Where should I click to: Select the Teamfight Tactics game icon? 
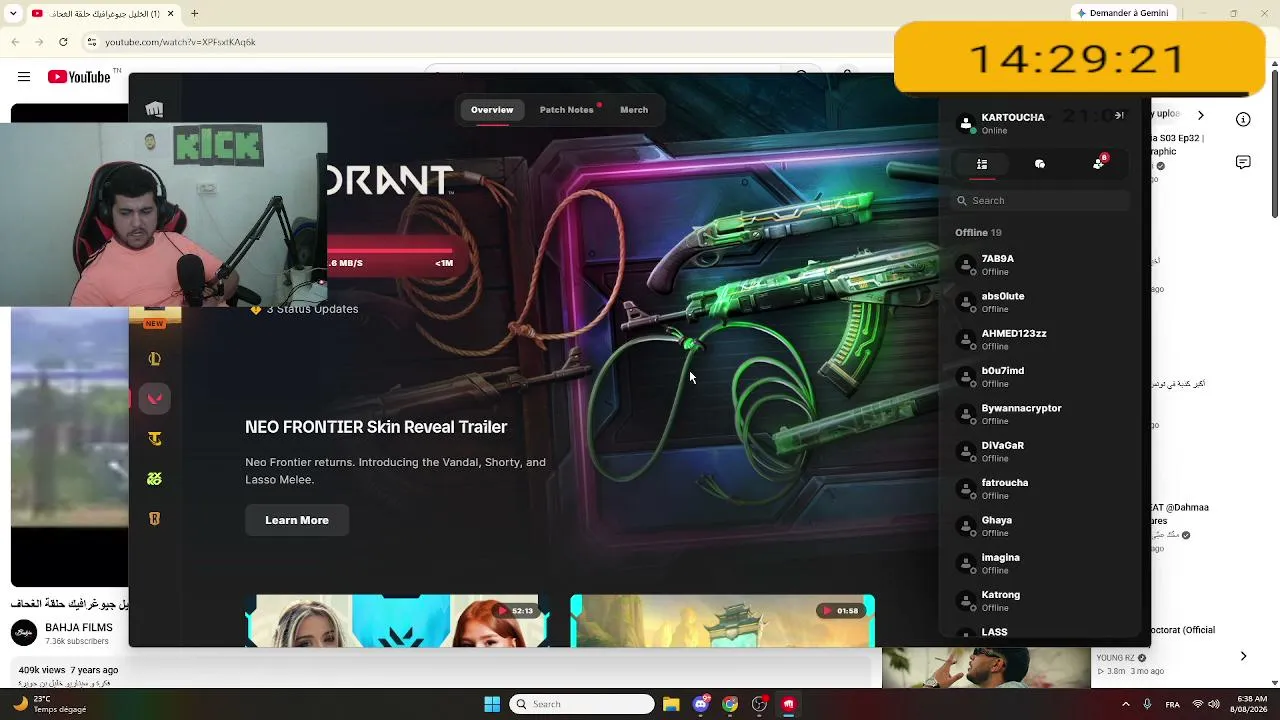154,439
